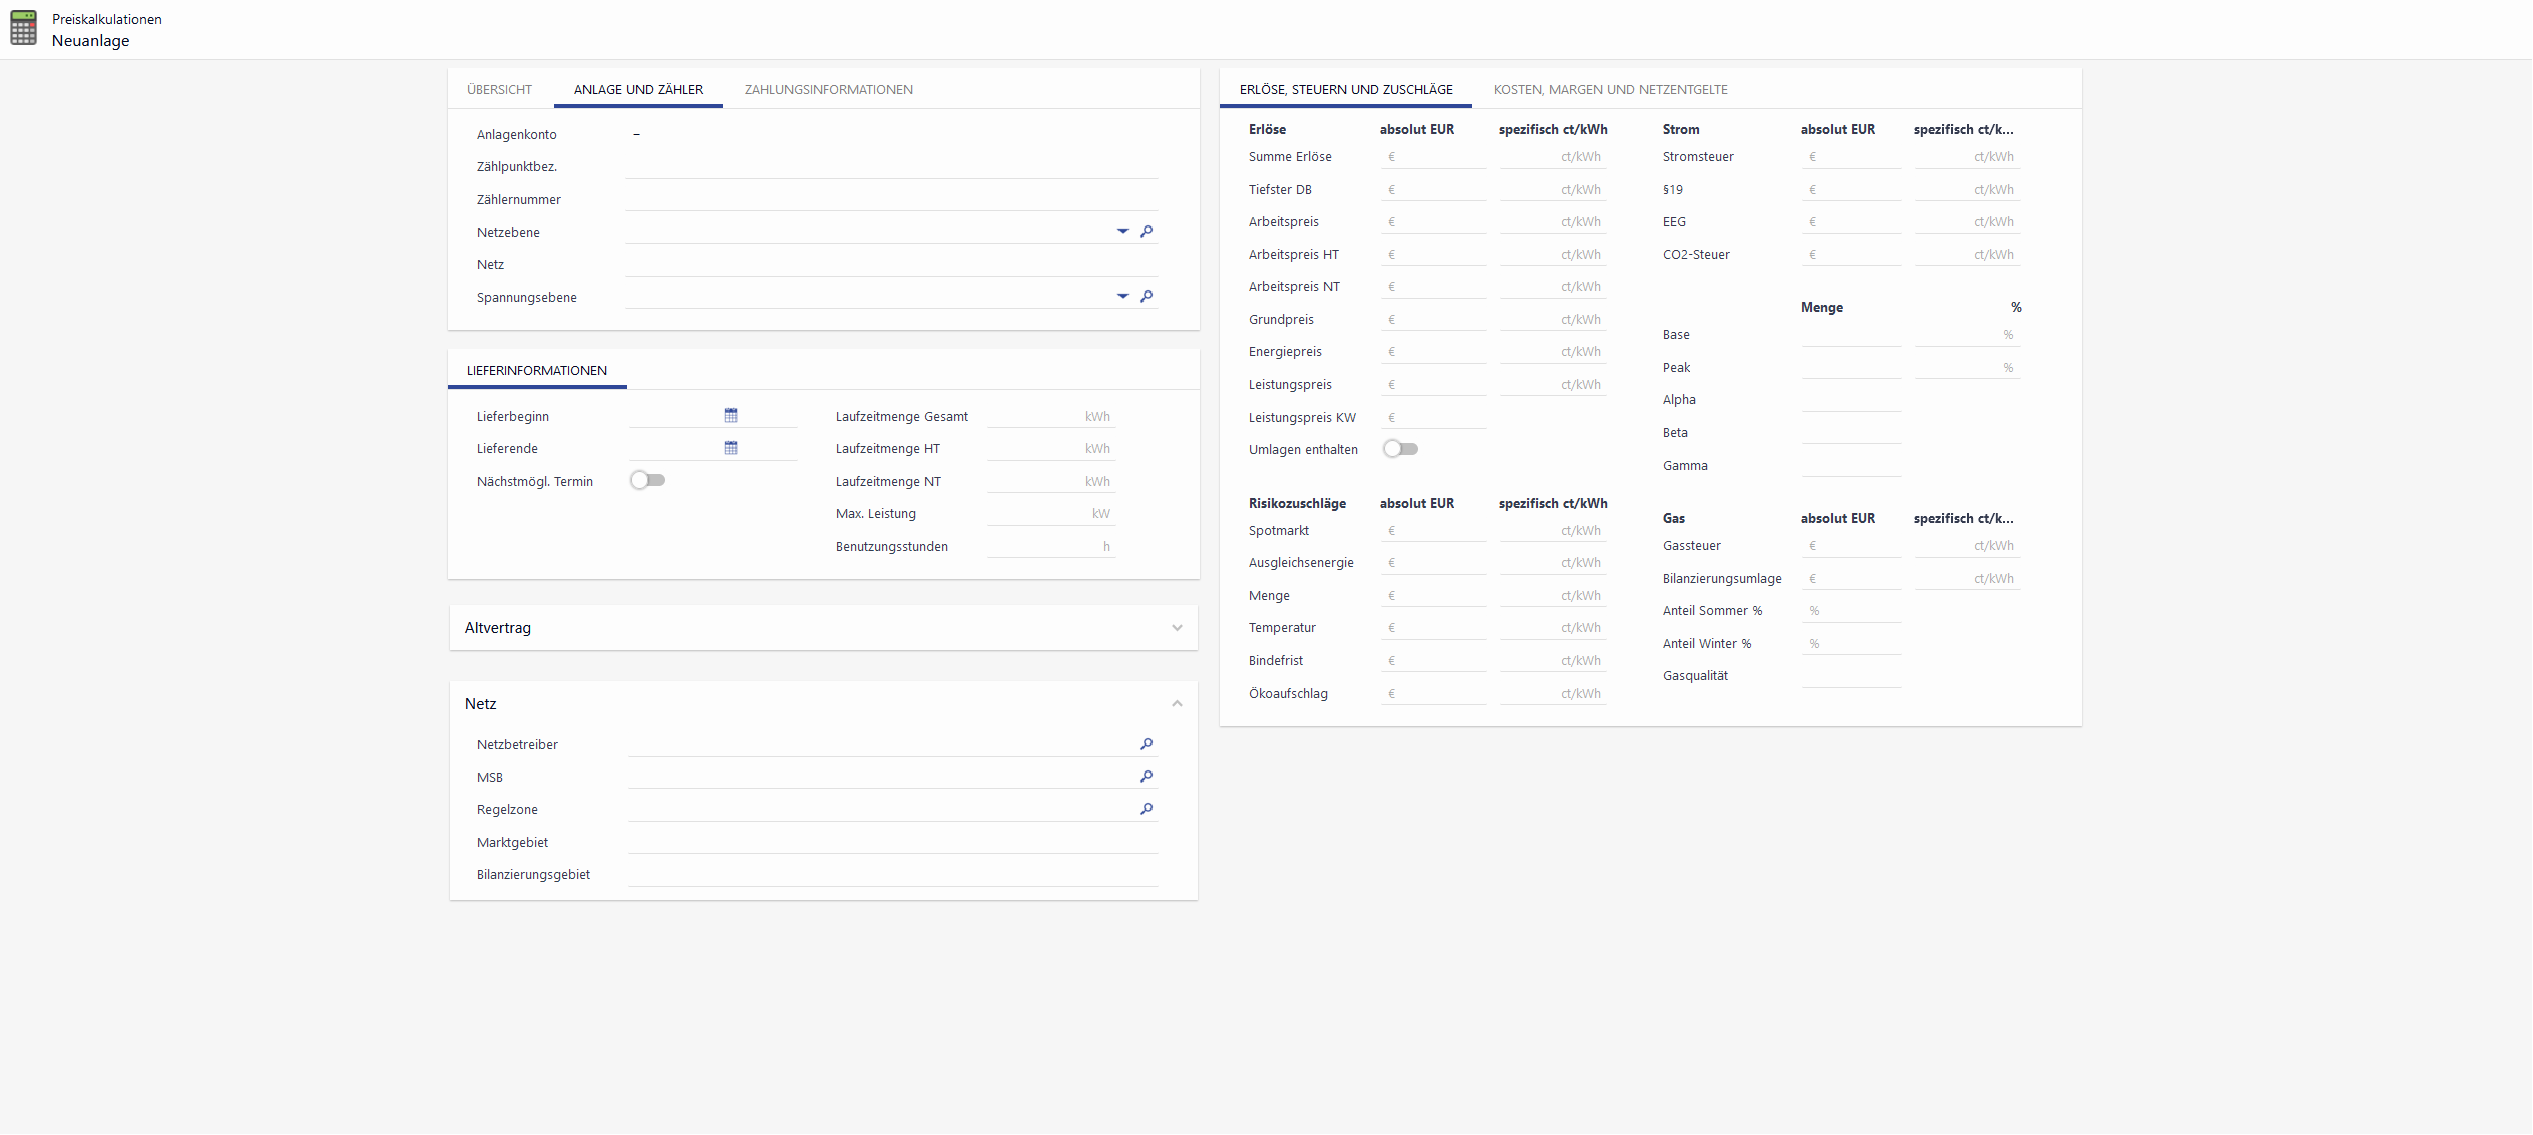This screenshot has height=1135, width=2533.
Task: Open the Lieferende calendar picker
Action: tap(731, 448)
